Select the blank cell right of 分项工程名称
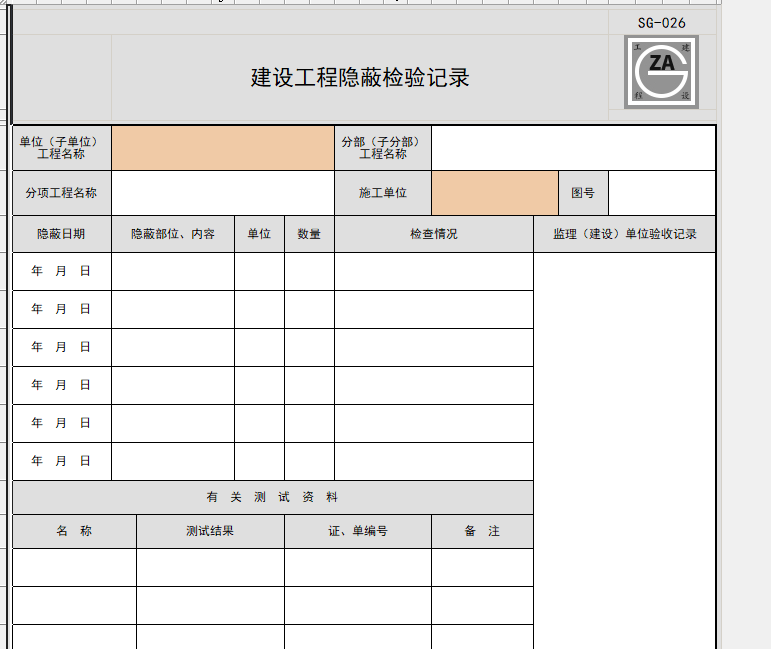771x649 pixels. point(223,193)
